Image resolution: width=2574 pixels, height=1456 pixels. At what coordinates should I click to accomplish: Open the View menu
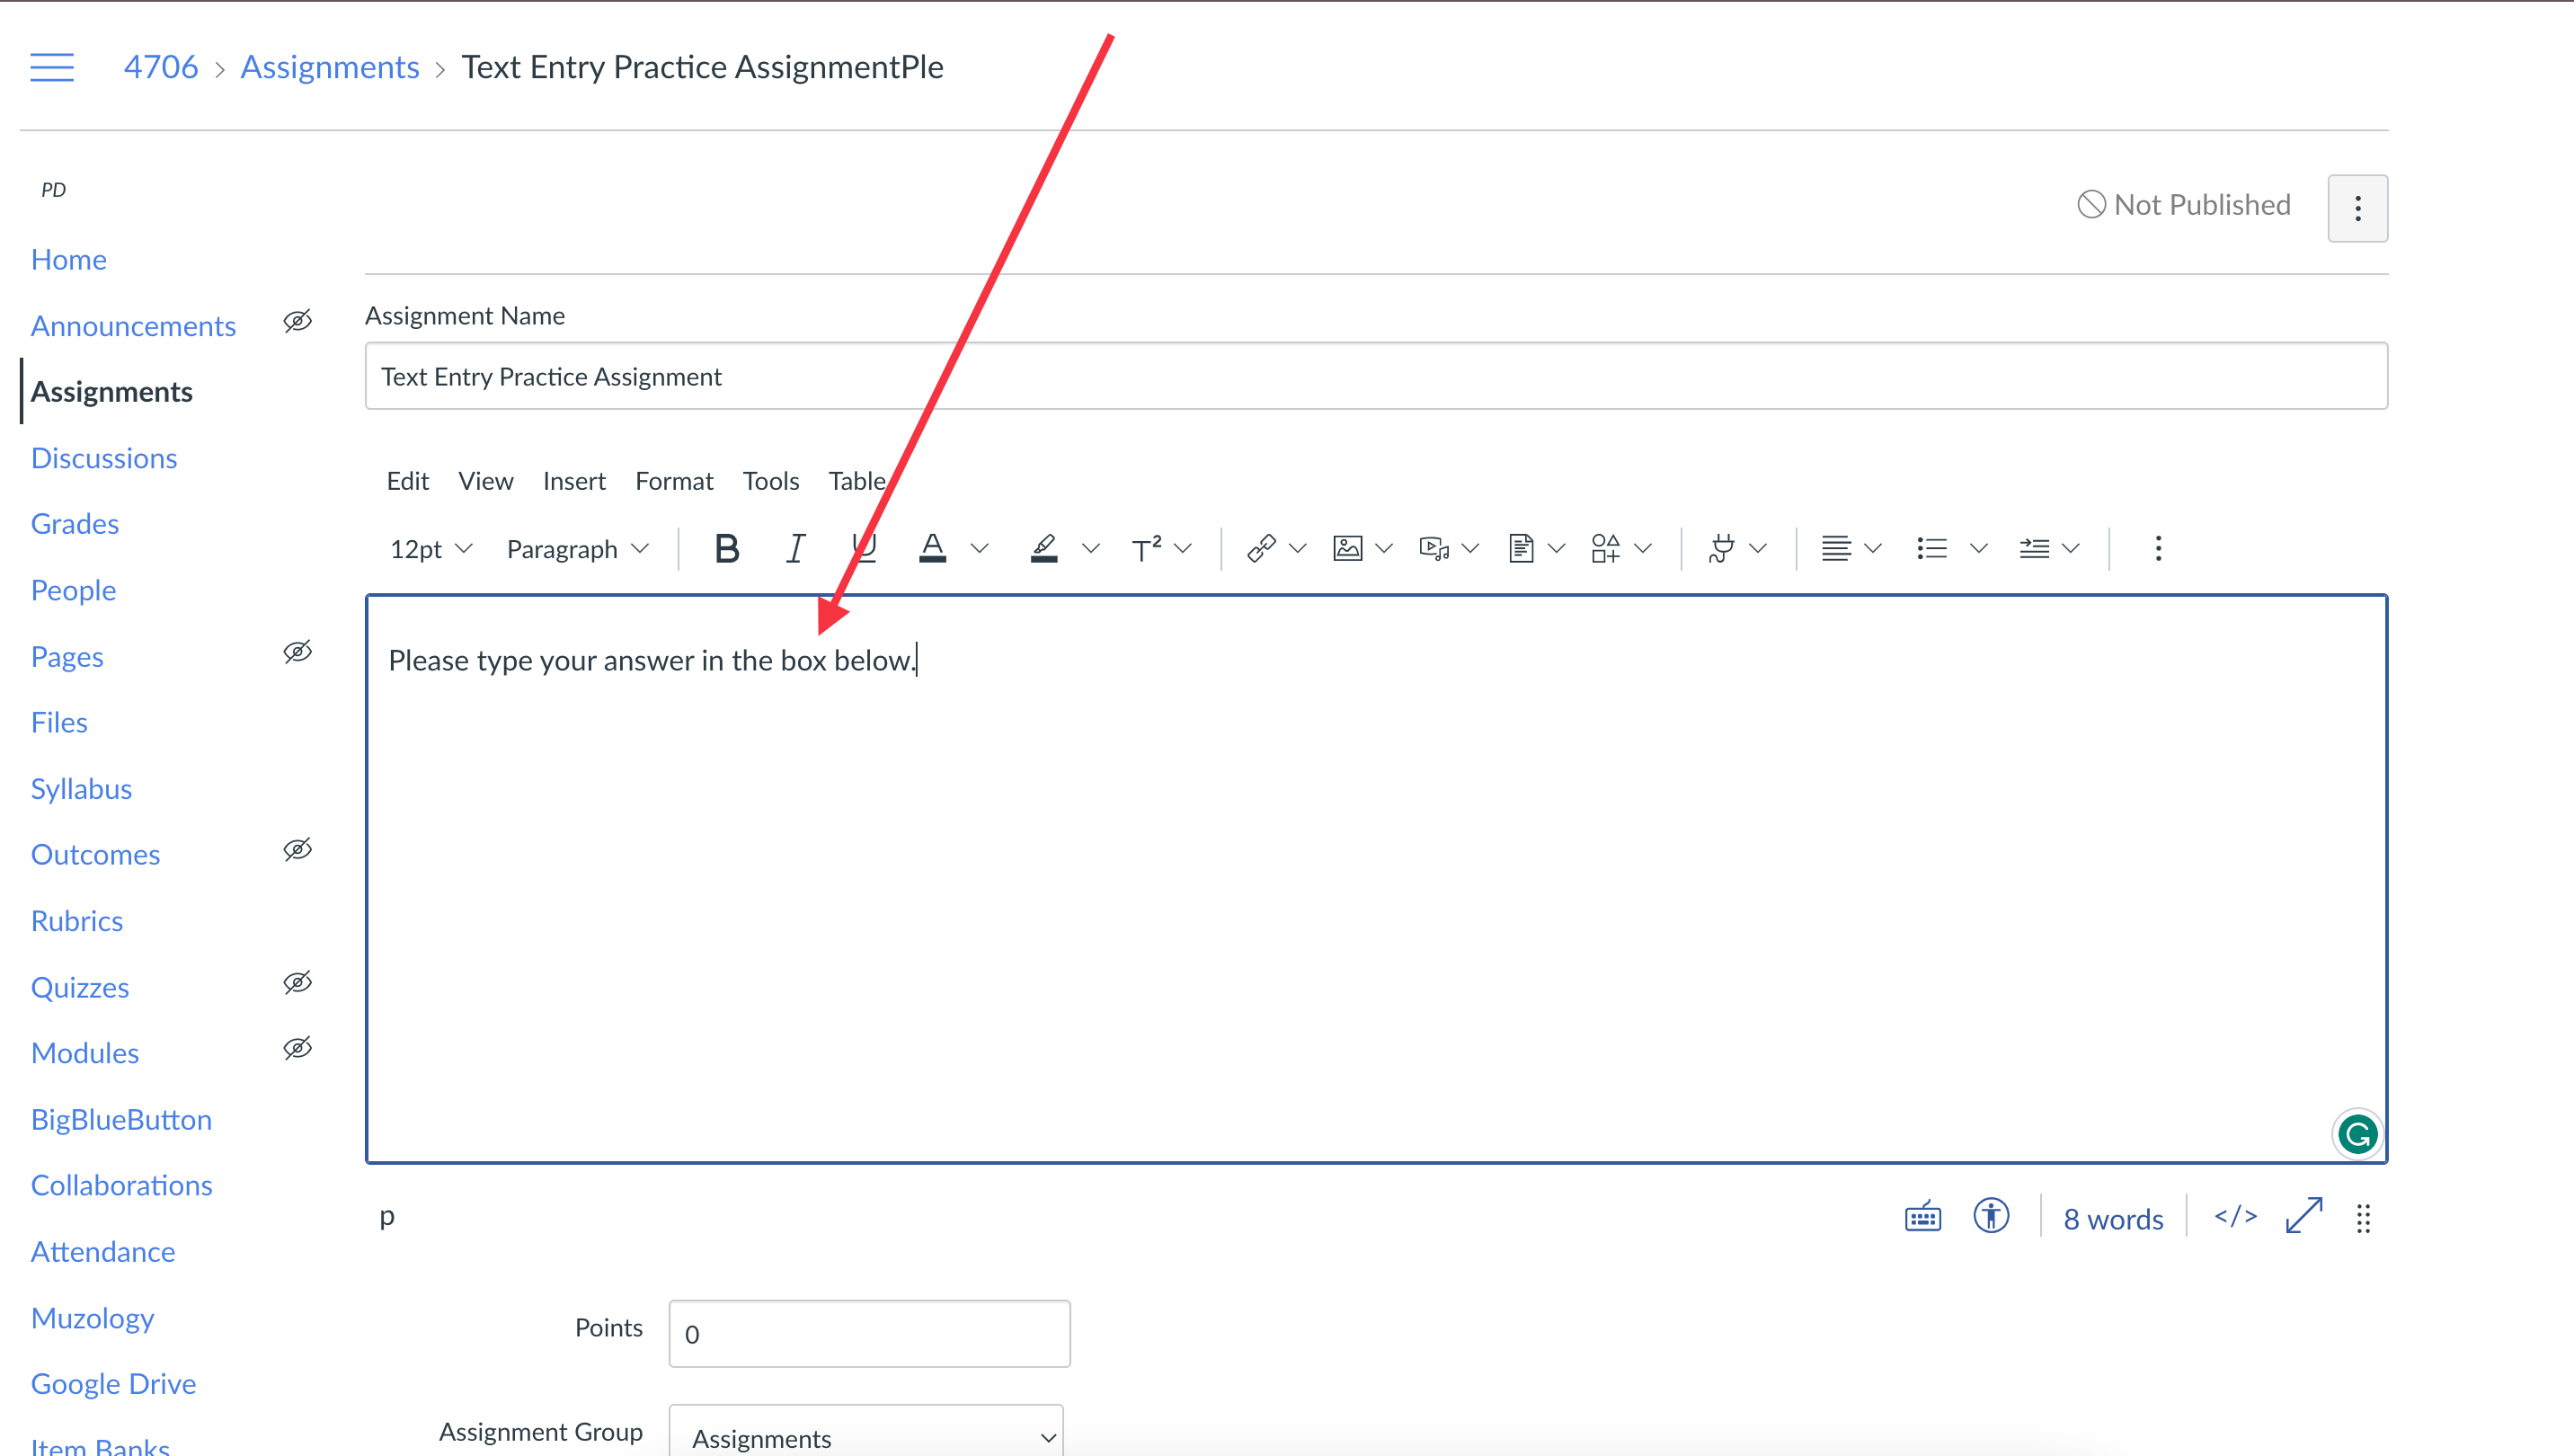[486, 481]
